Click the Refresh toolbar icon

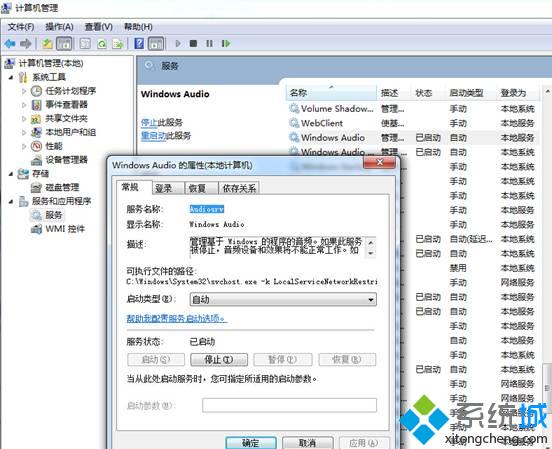point(102,44)
